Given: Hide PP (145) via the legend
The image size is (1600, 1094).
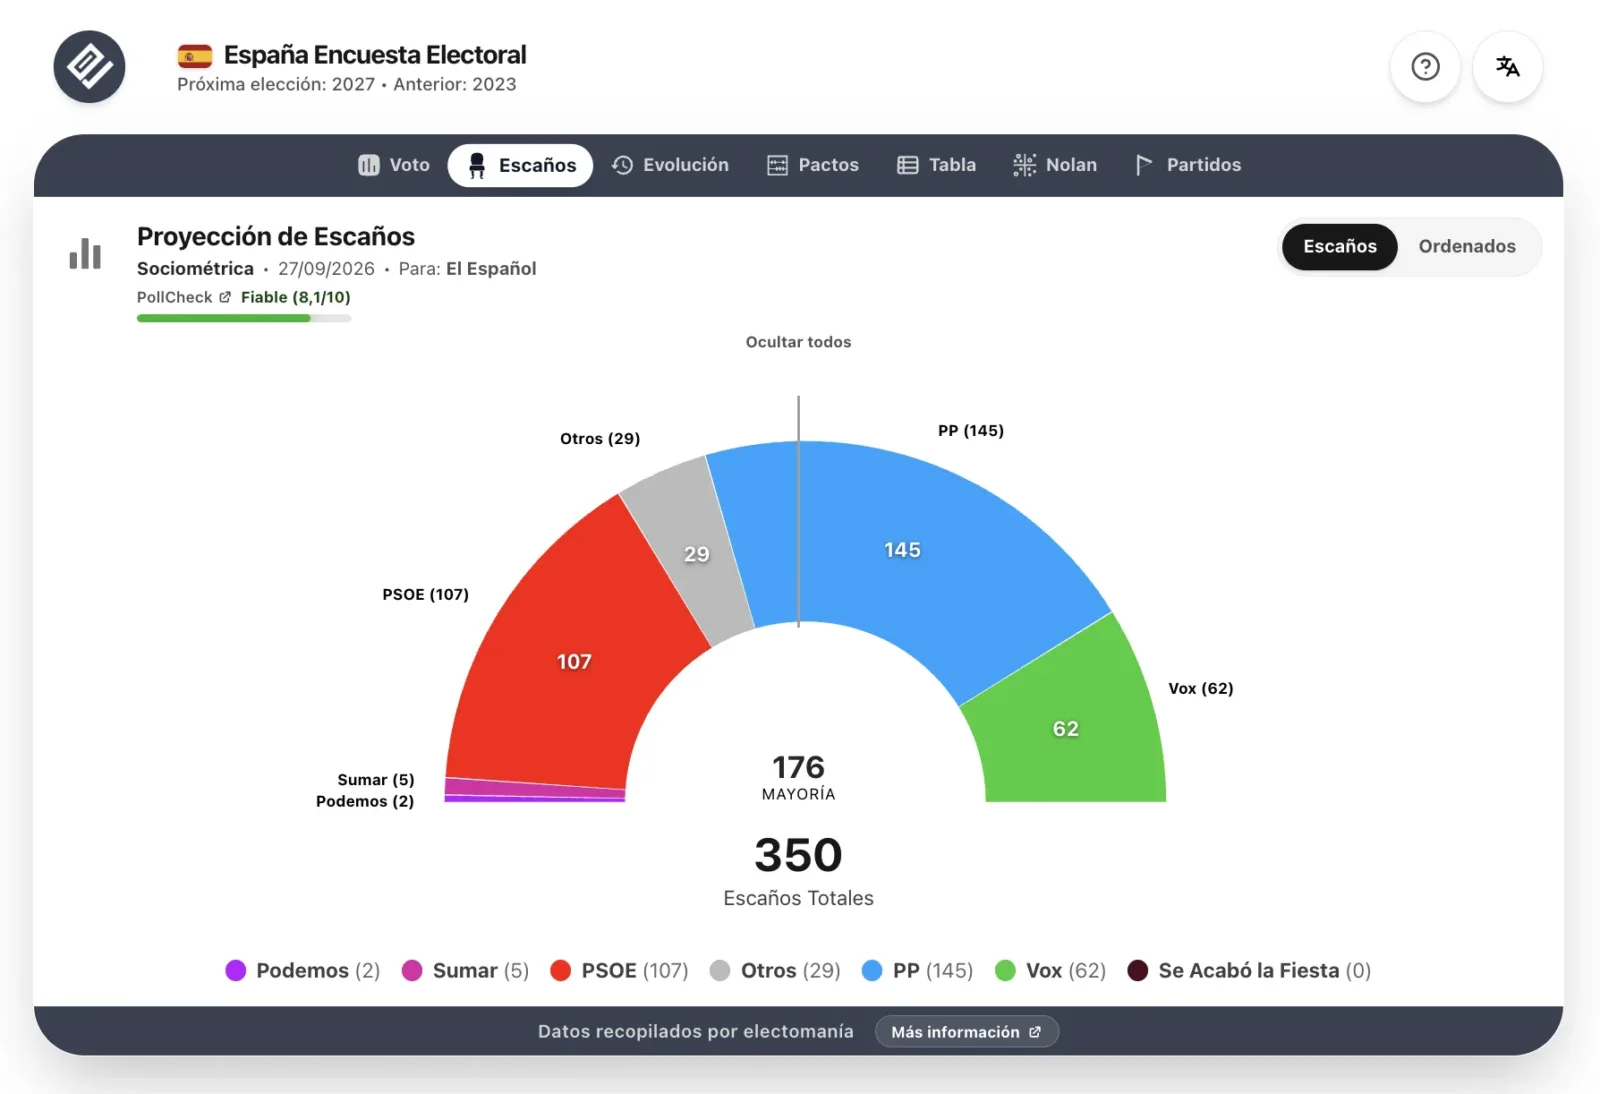Looking at the screenshot, I should (x=917, y=970).
